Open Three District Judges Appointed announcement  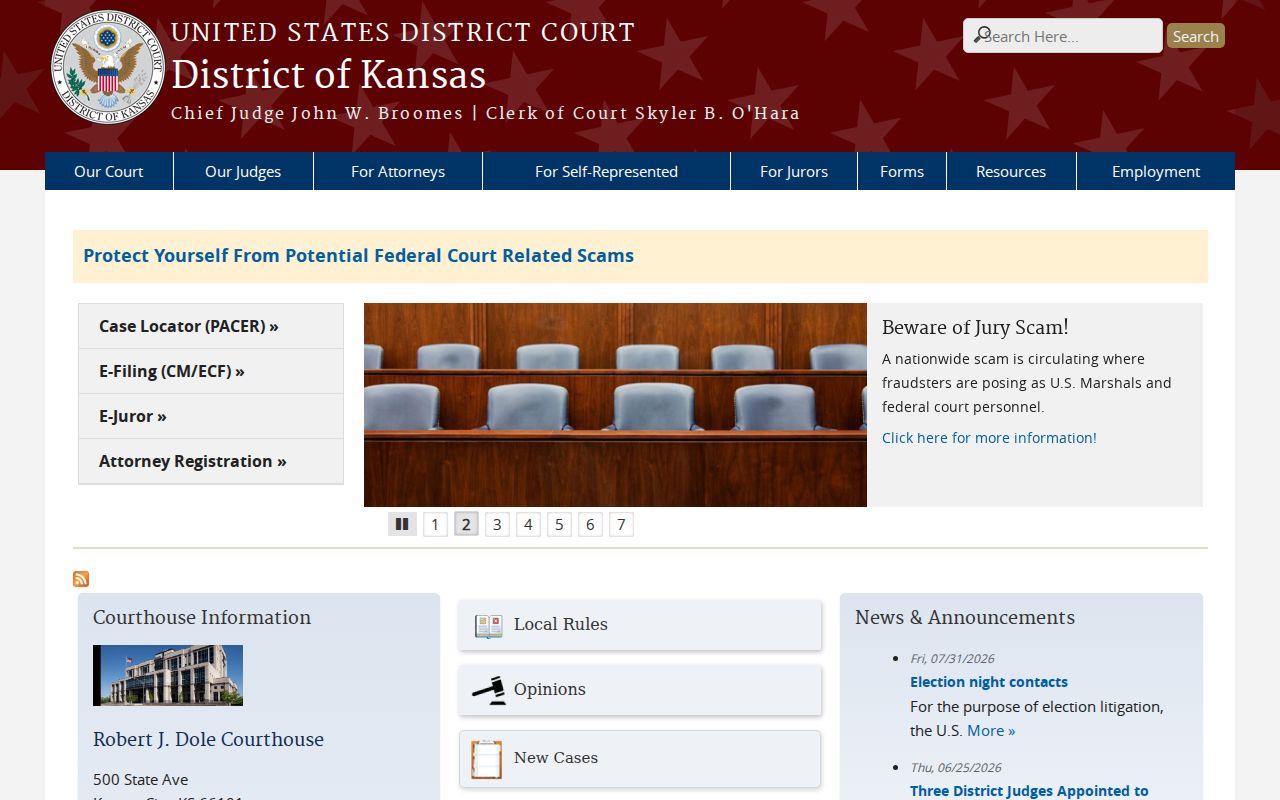click(x=1029, y=791)
